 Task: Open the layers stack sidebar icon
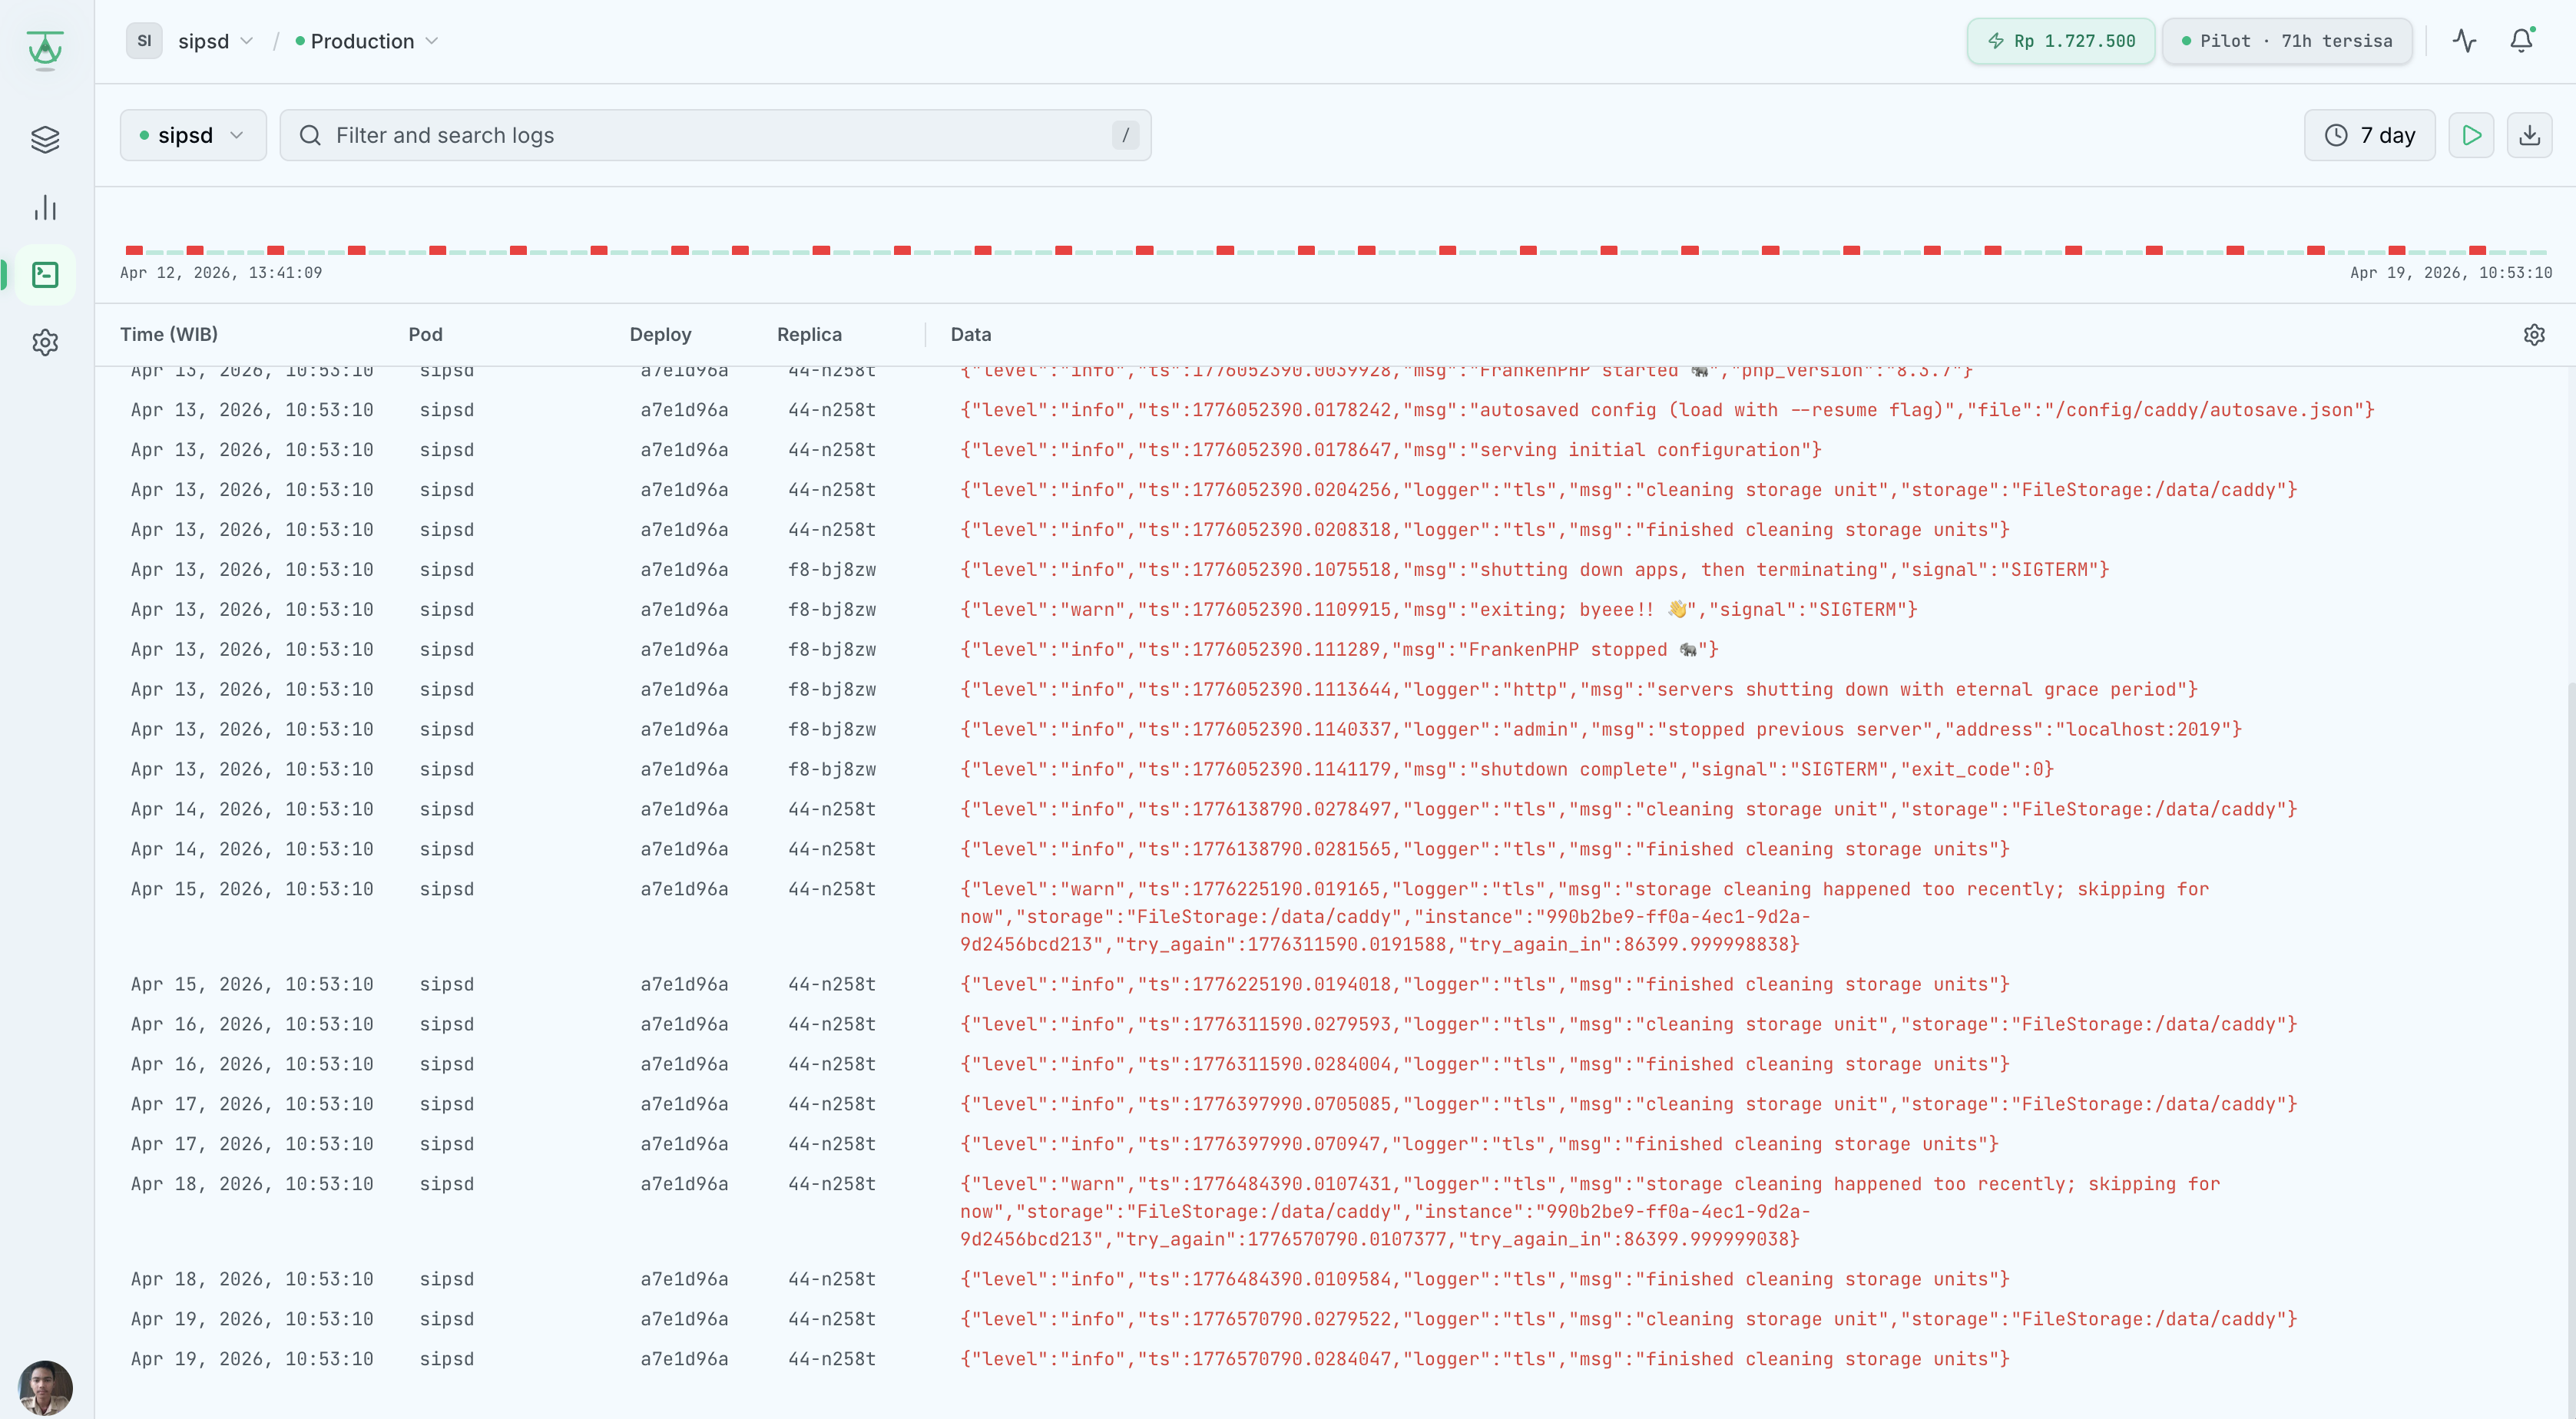tap(45, 140)
